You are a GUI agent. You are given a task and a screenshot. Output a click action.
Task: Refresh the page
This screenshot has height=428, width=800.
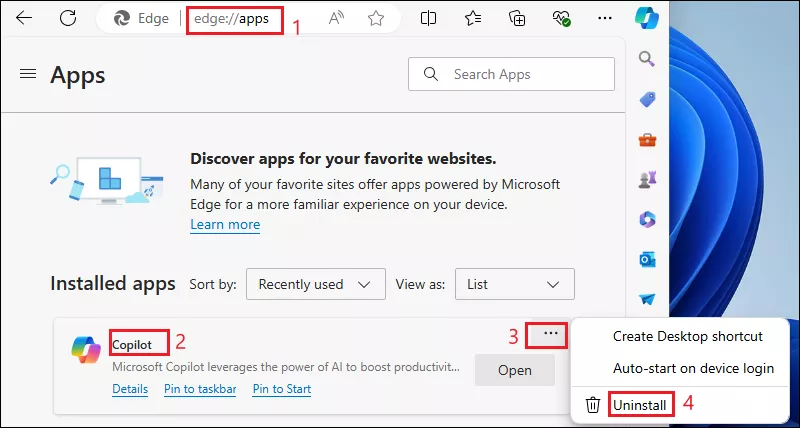68,18
